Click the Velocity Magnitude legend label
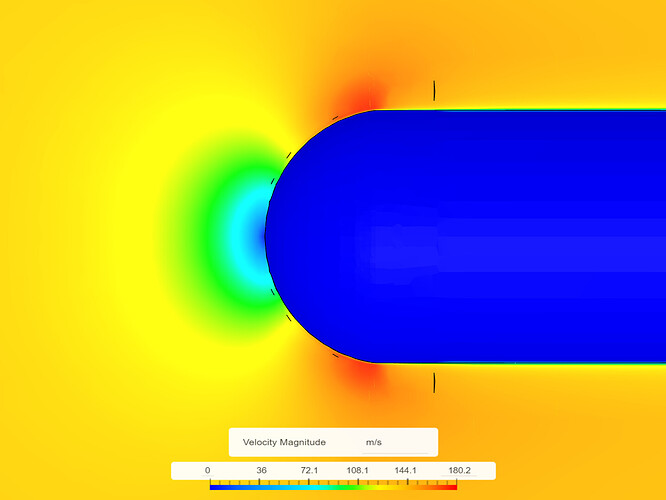The height and width of the screenshot is (500, 666). (x=284, y=442)
